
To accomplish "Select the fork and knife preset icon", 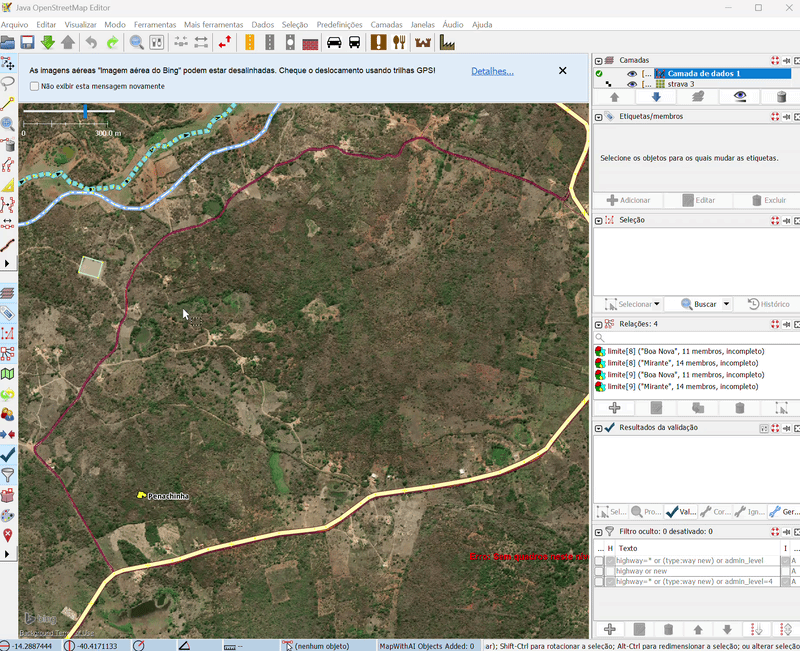I will tap(399, 42).
